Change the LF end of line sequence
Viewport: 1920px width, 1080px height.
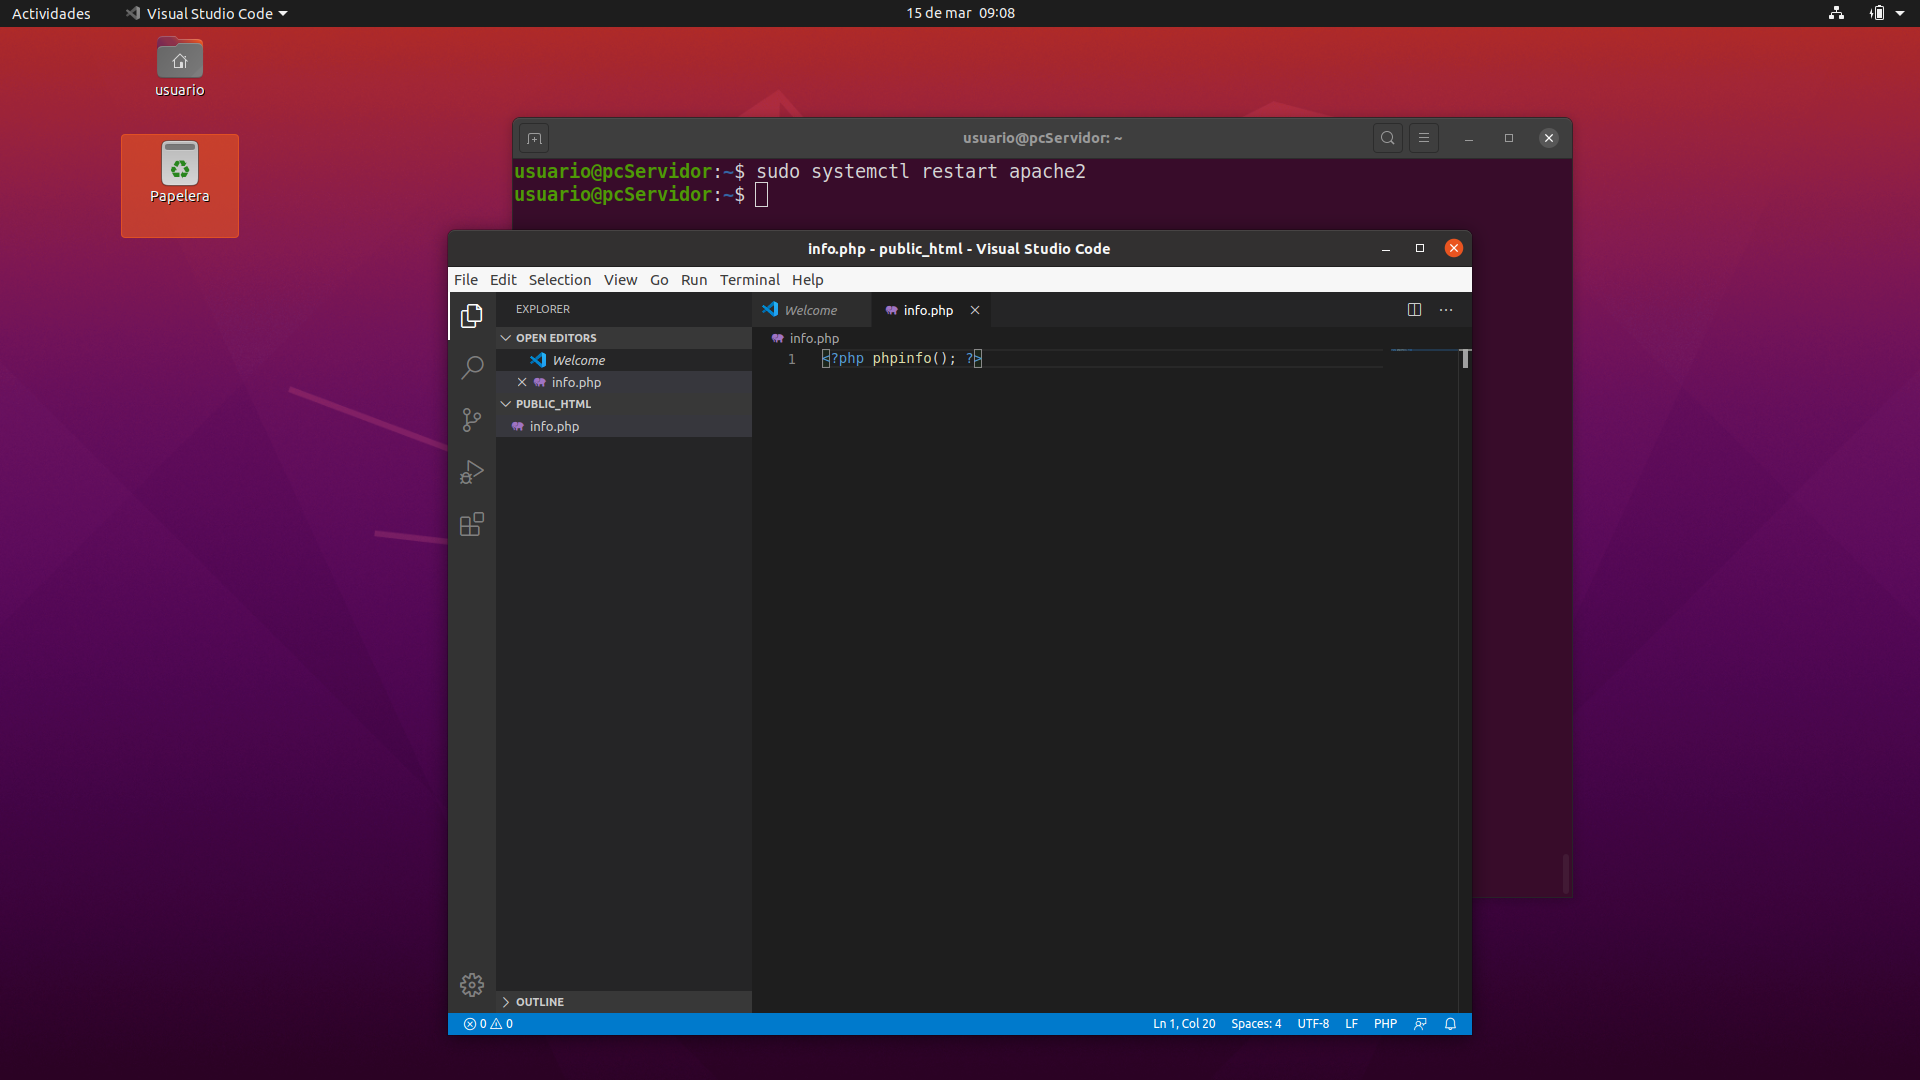(1351, 1024)
